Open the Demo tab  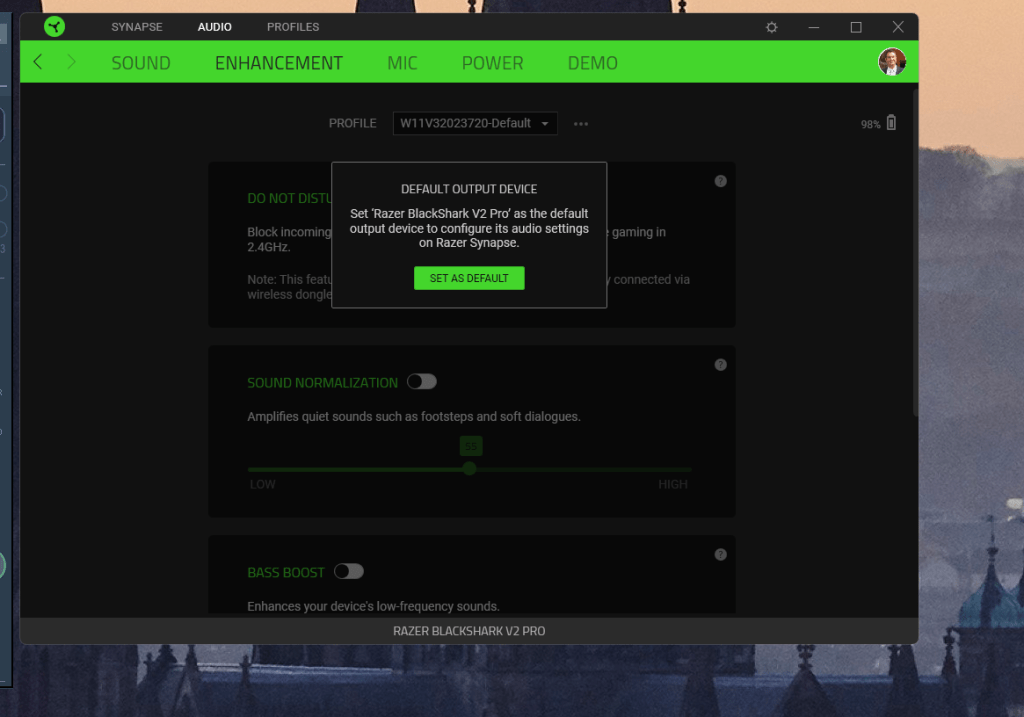pyautogui.click(x=592, y=63)
